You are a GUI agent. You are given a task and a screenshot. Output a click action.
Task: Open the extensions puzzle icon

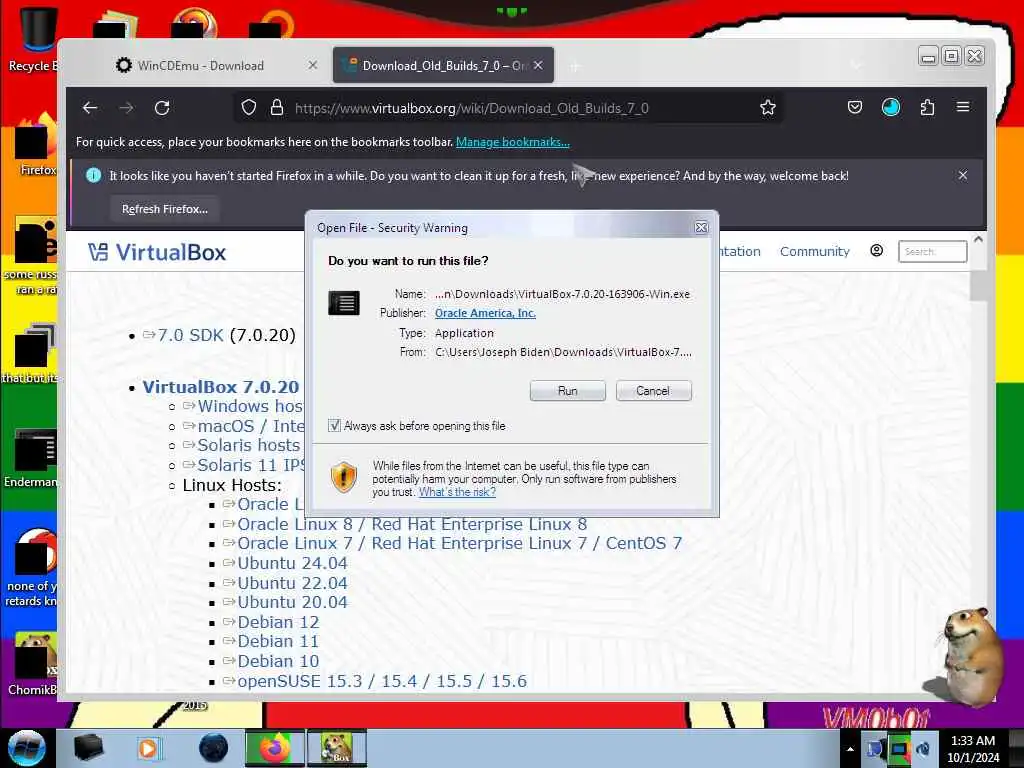pos(927,108)
